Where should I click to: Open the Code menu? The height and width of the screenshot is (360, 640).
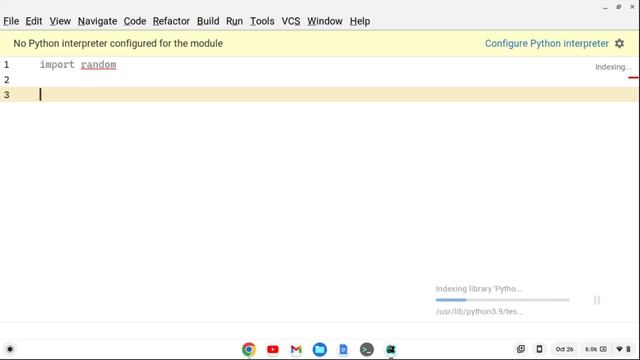point(135,21)
